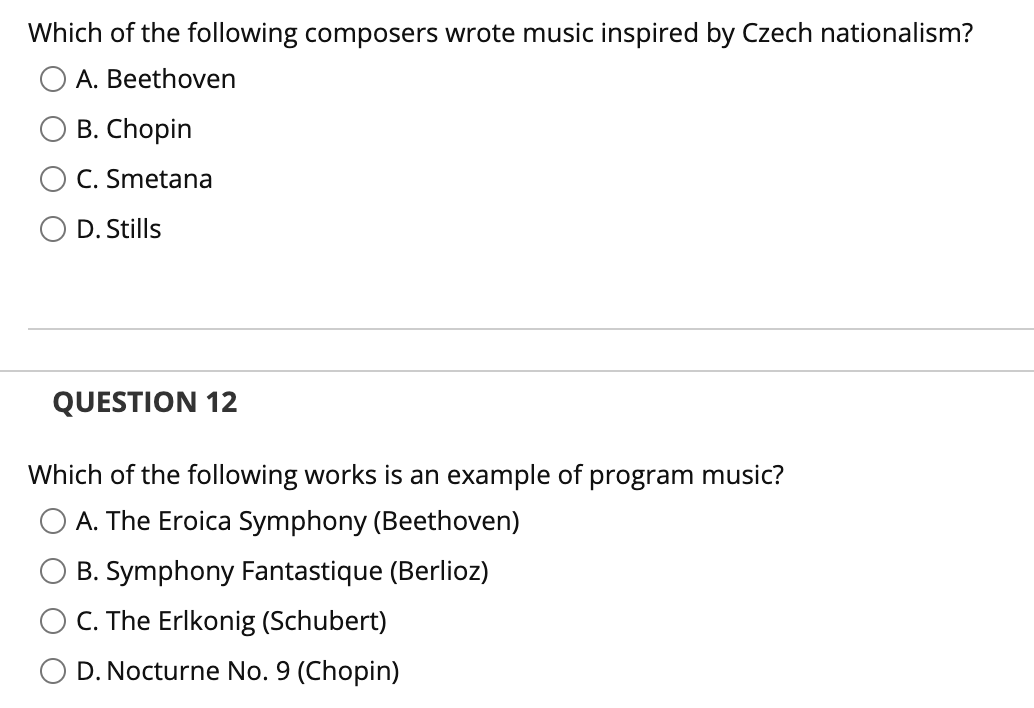1034x708 pixels.
Task: Select radio button for B. Symphony Fantastique
Action: (52, 571)
